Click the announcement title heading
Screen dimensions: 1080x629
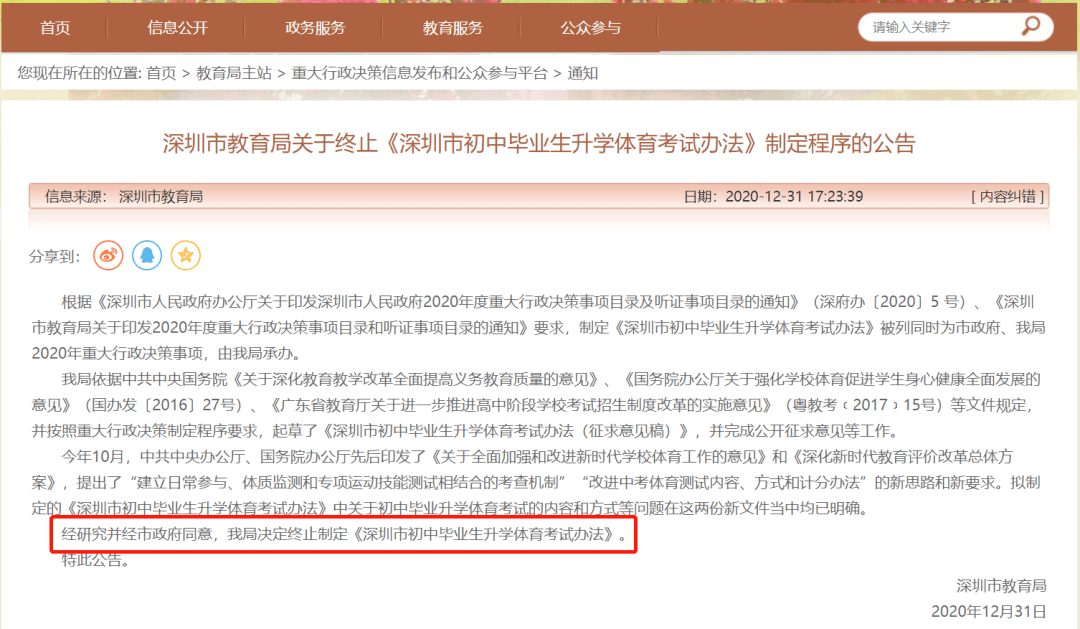[539, 143]
